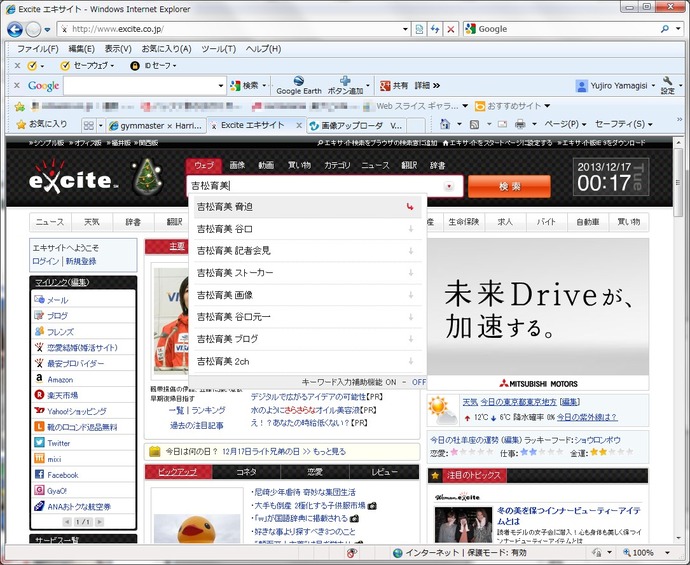Open Google toolbar settings wrench
Viewport: 690px width, 565px height.
point(668,81)
